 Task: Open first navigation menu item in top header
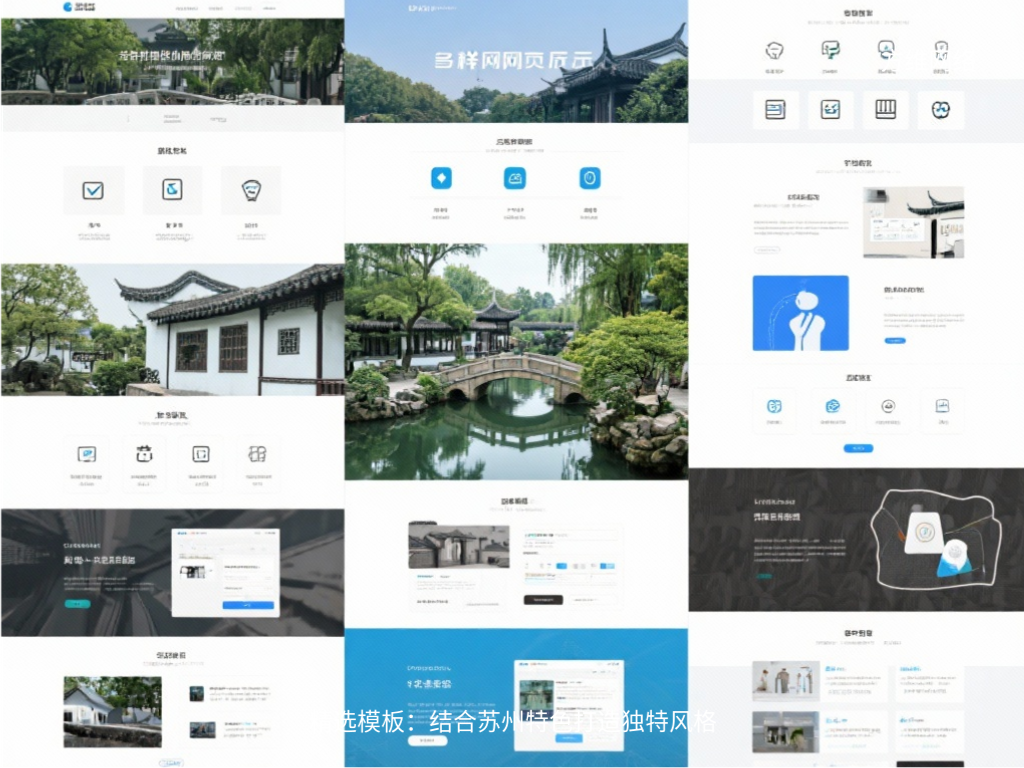pyautogui.click(x=186, y=8)
